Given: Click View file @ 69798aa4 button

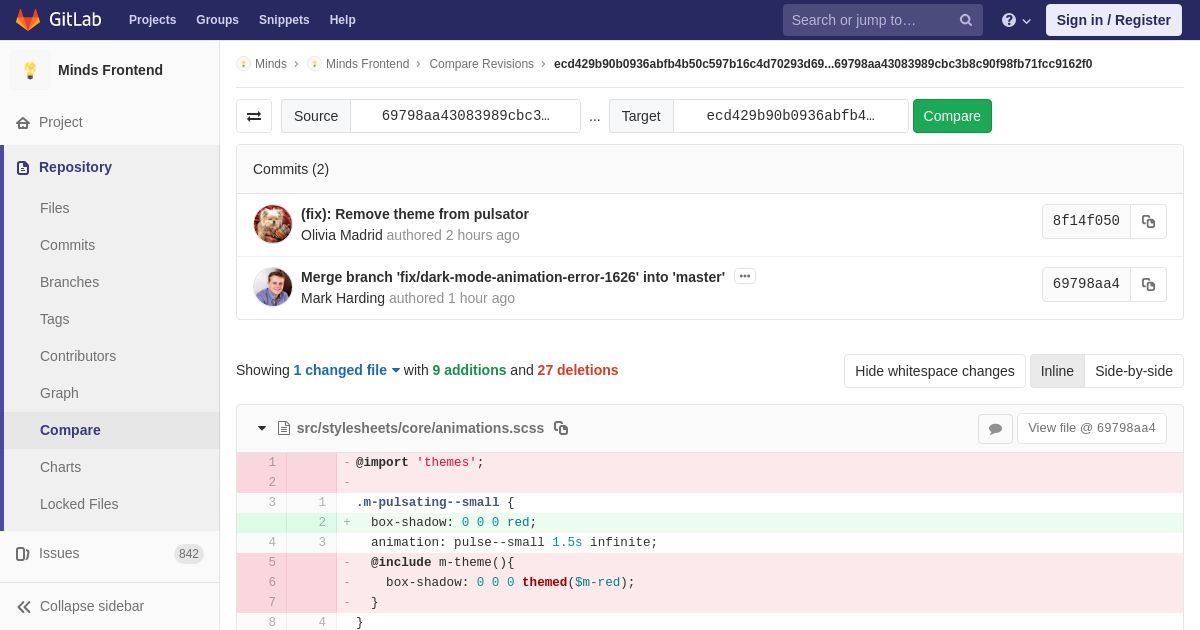Looking at the screenshot, I should [x=1092, y=428].
